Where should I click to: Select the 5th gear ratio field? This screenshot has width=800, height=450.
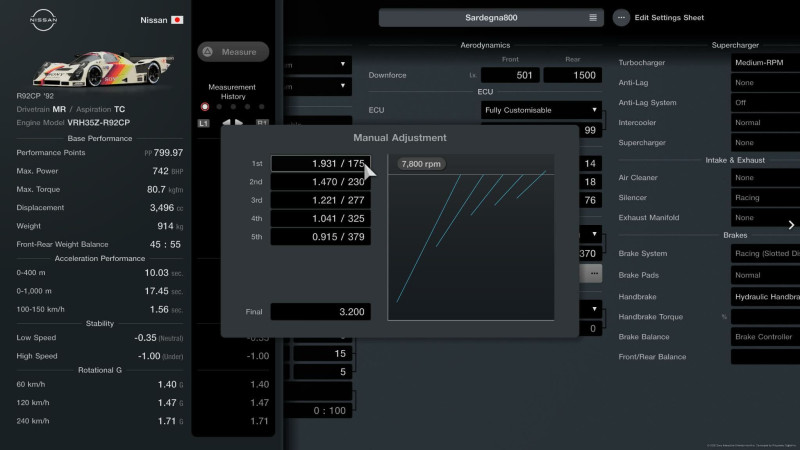pyautogui.click(x=320, y=237)
